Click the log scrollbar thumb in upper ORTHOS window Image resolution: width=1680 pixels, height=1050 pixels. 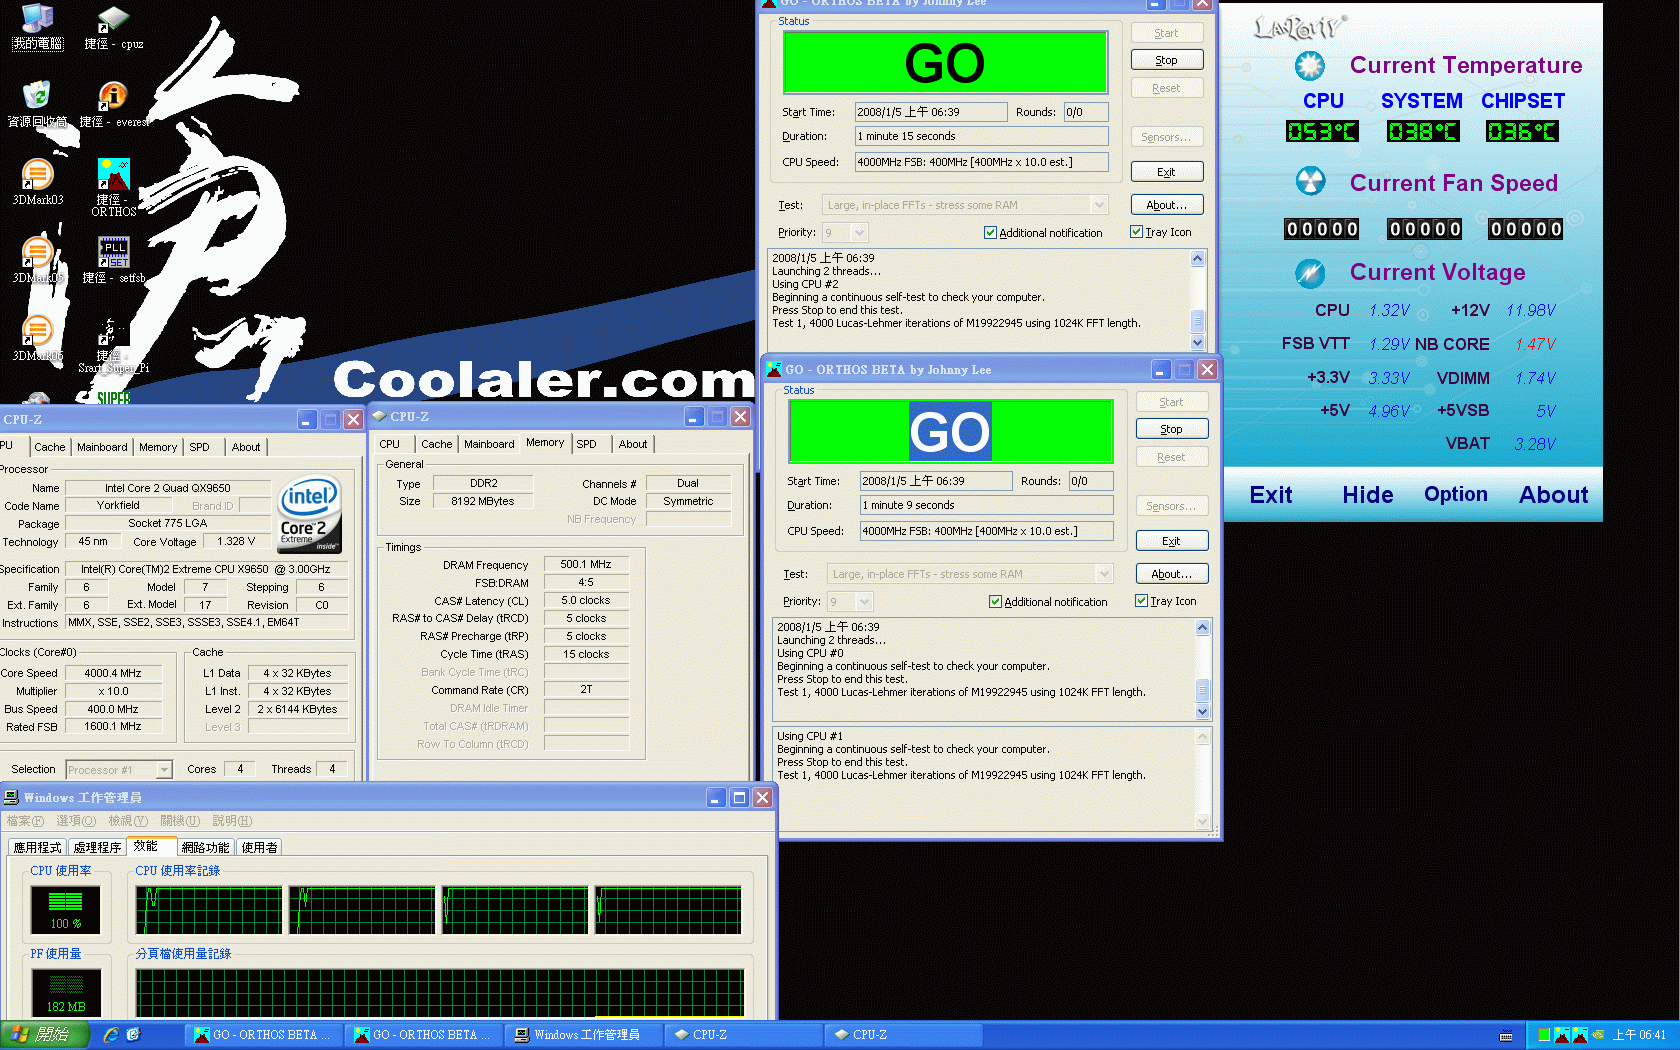tap(1197, 321)
